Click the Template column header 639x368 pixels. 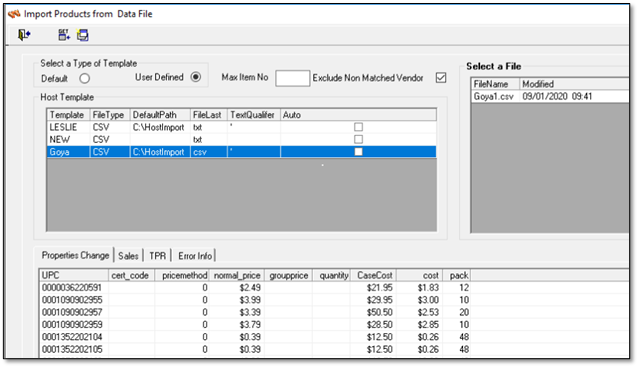click(x=68, y=115)
